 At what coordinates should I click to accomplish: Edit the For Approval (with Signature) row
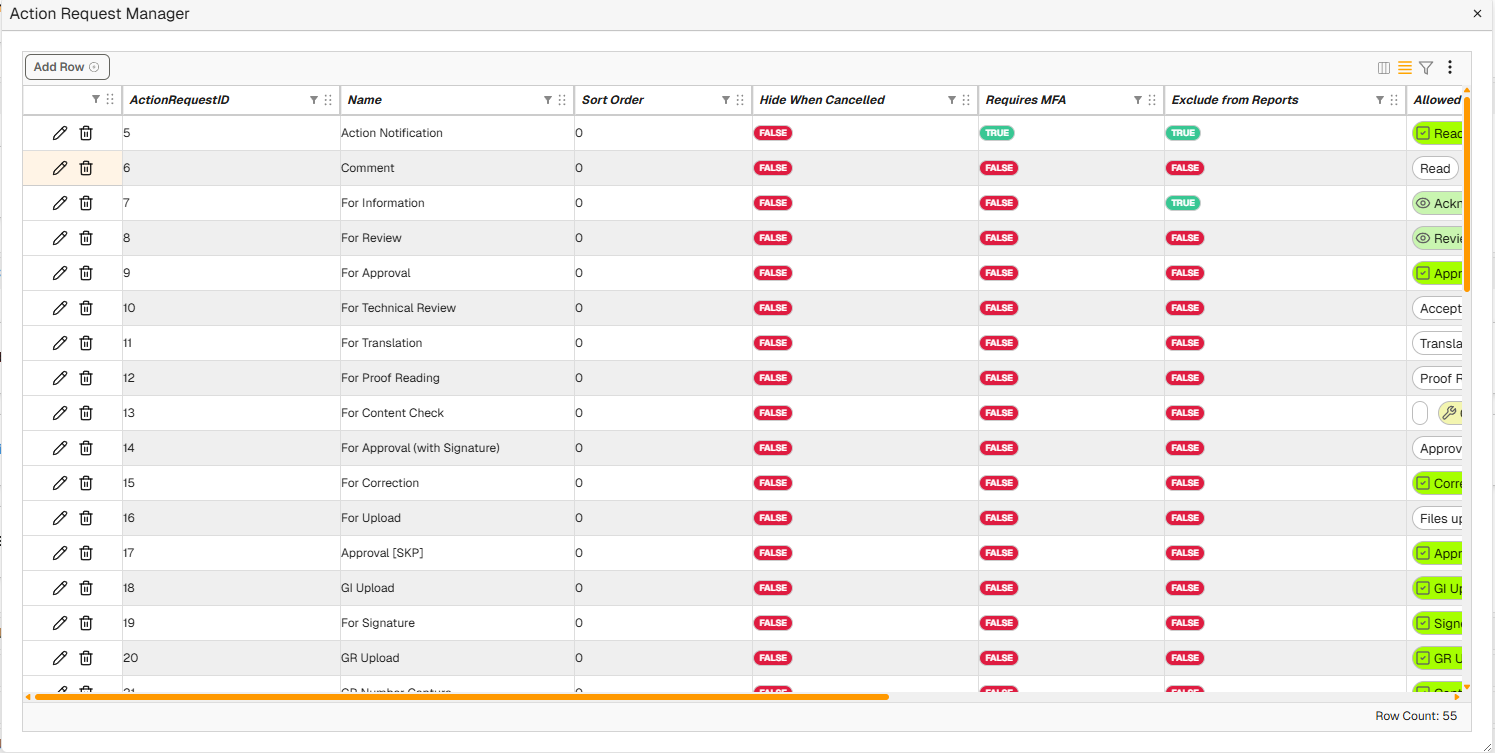click(x=60, y=448)
